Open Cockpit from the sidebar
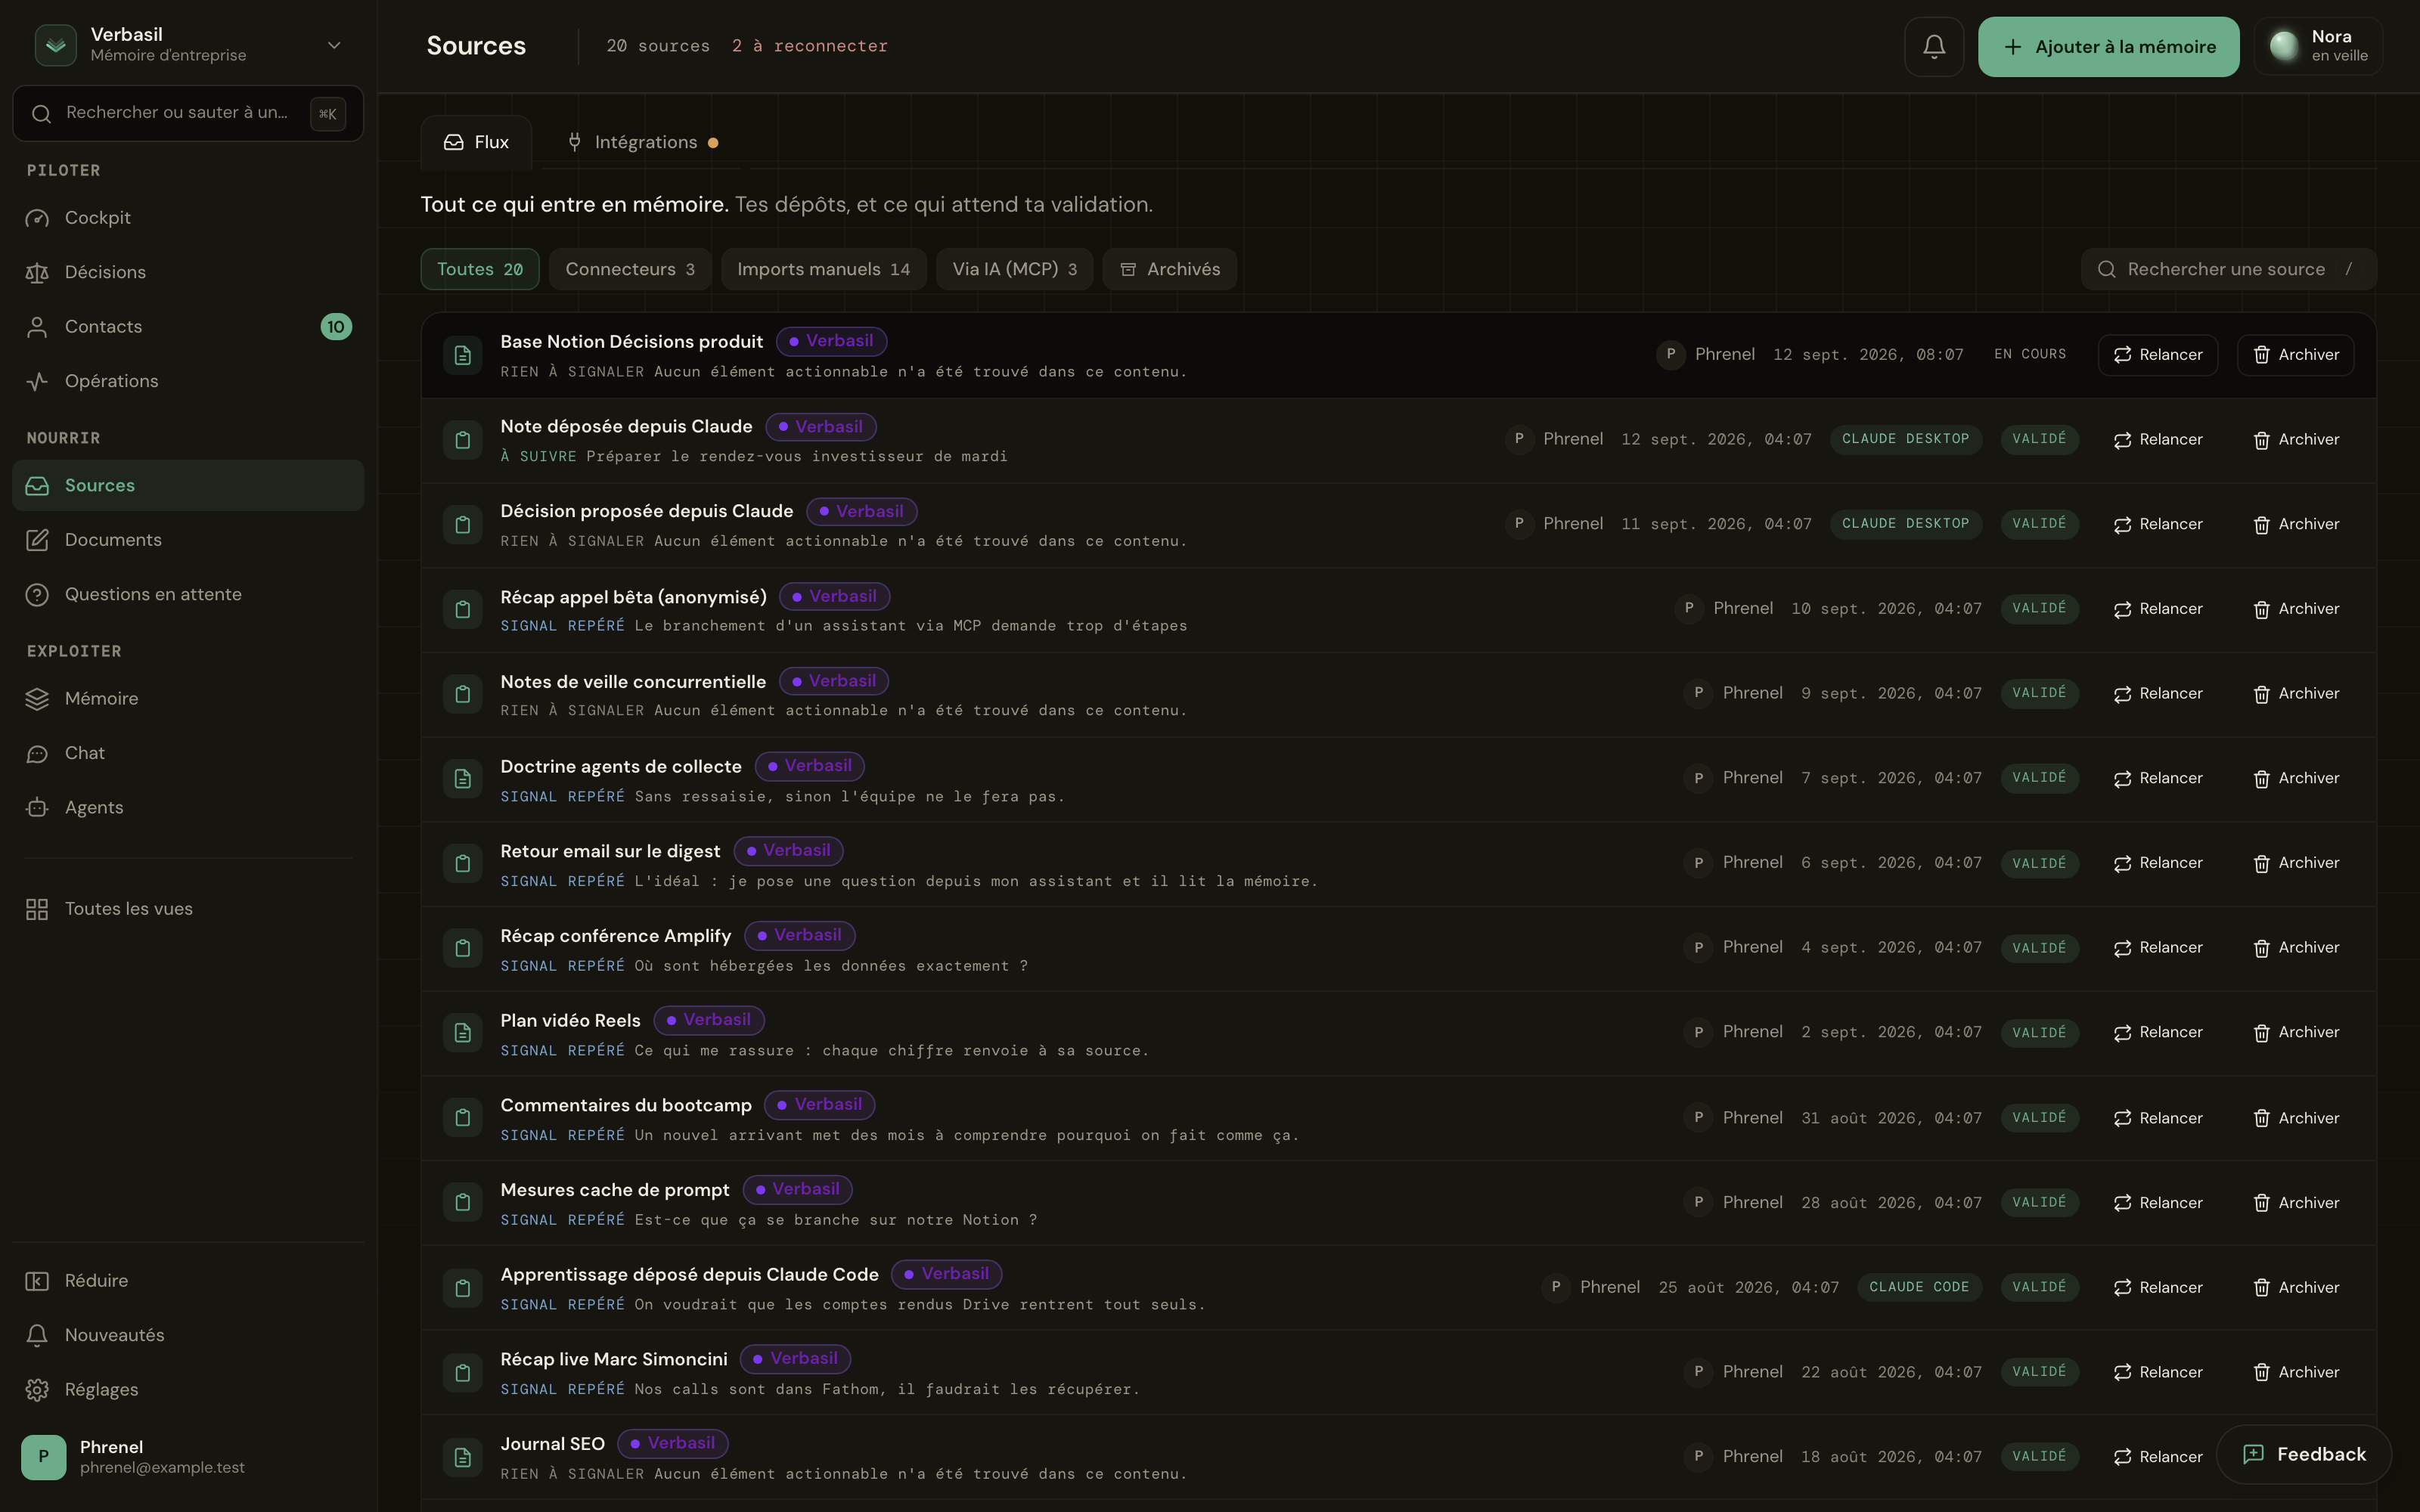 coord(188,218)
